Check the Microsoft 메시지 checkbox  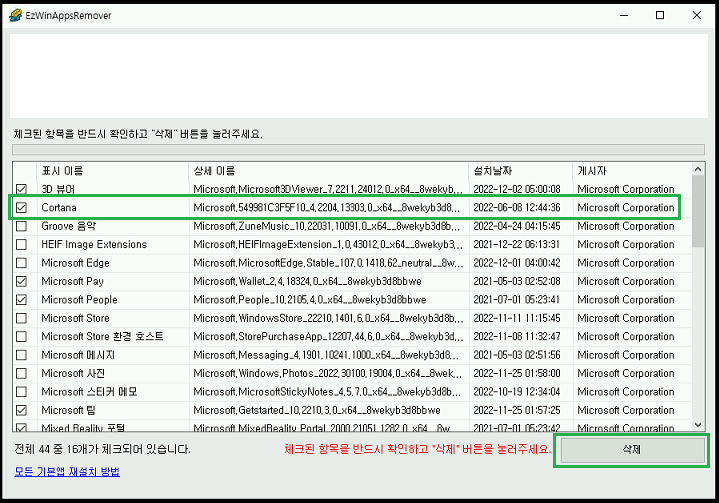(21, 355)
